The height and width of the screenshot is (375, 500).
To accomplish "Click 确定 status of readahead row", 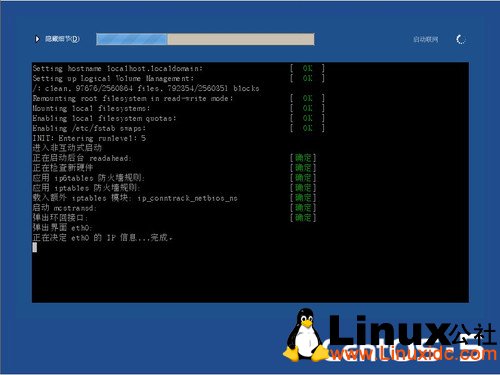I will pyautogui.click(x=303, y=158).
